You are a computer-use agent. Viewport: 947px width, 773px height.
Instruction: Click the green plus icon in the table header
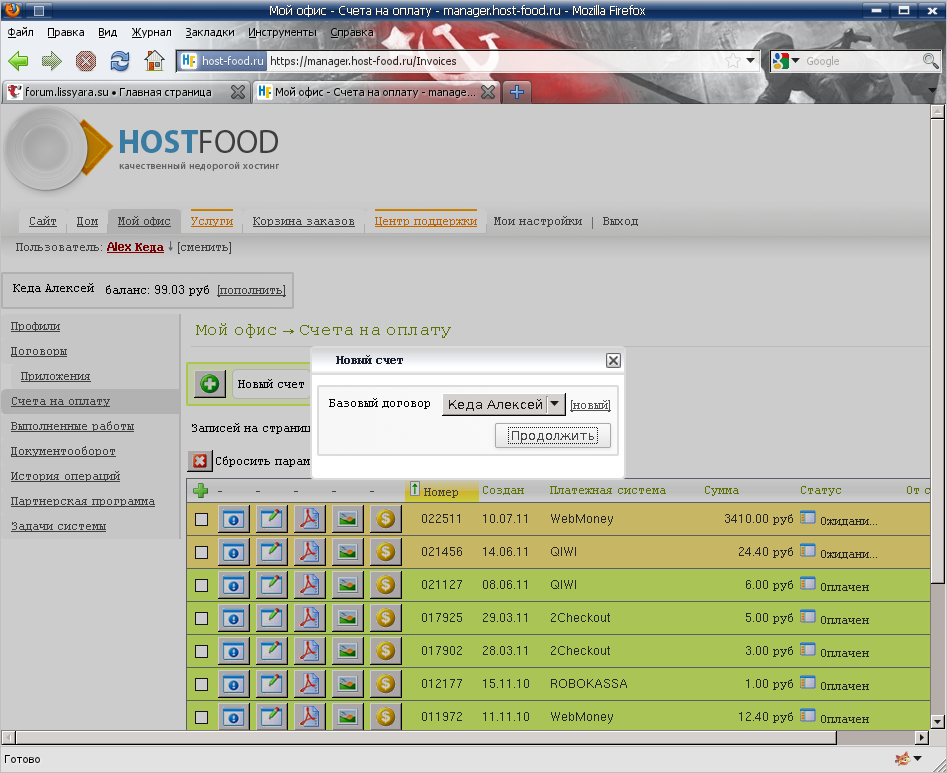tap(201, 490)
